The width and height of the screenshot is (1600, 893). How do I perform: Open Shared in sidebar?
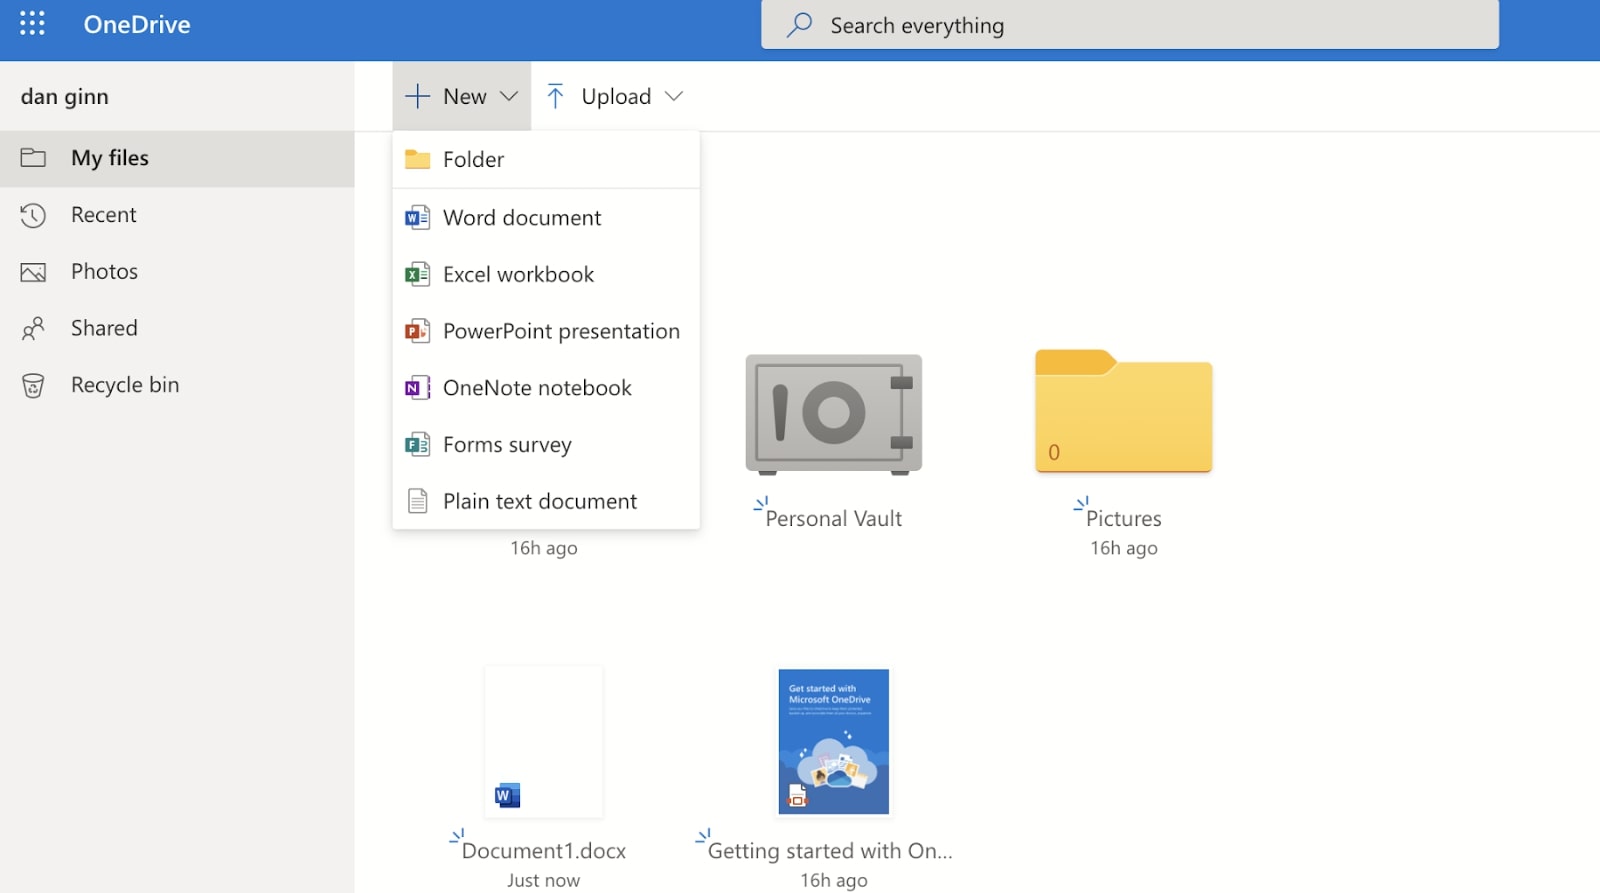177,328
